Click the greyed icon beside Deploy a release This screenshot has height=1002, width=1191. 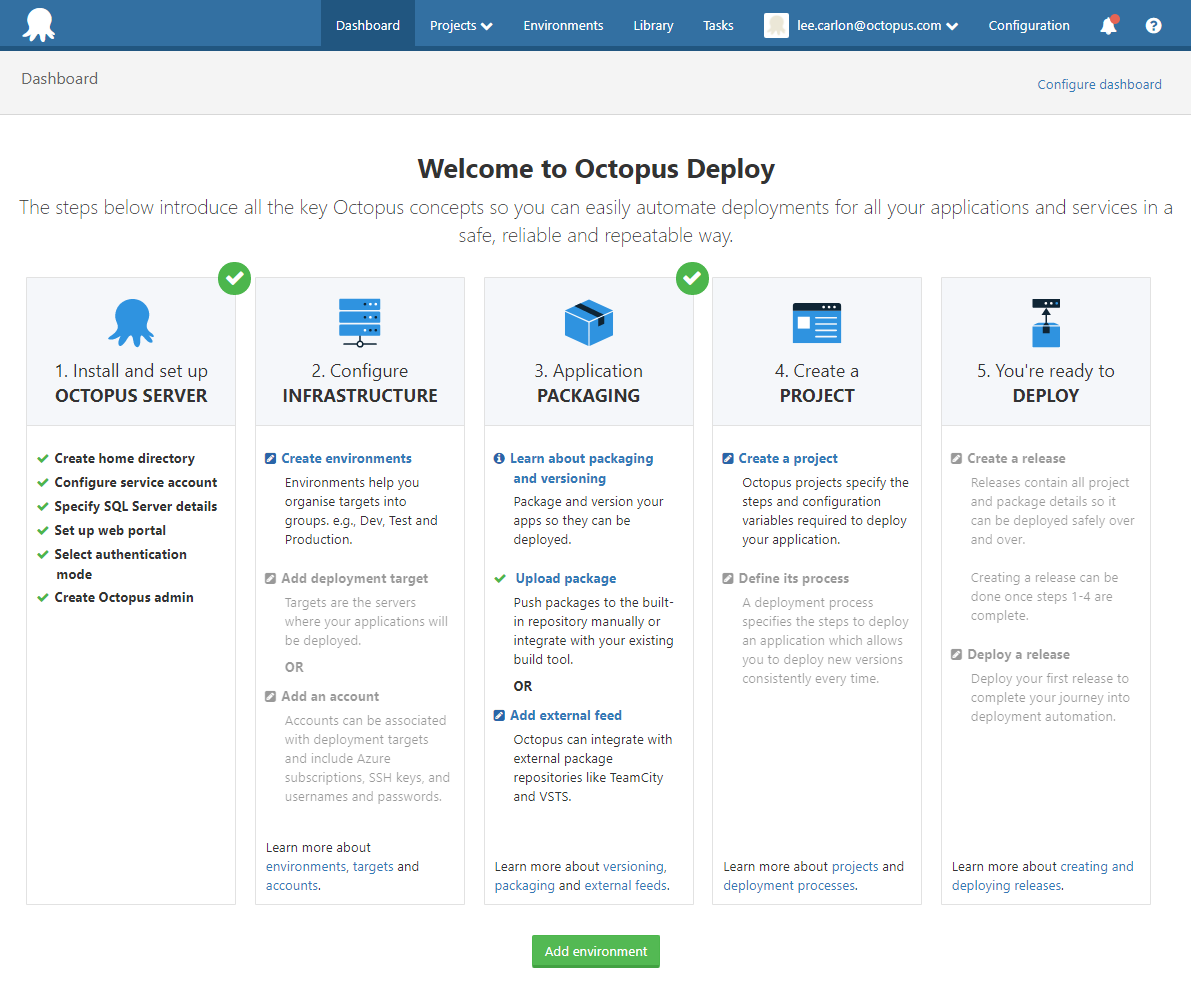pos(956,654)
